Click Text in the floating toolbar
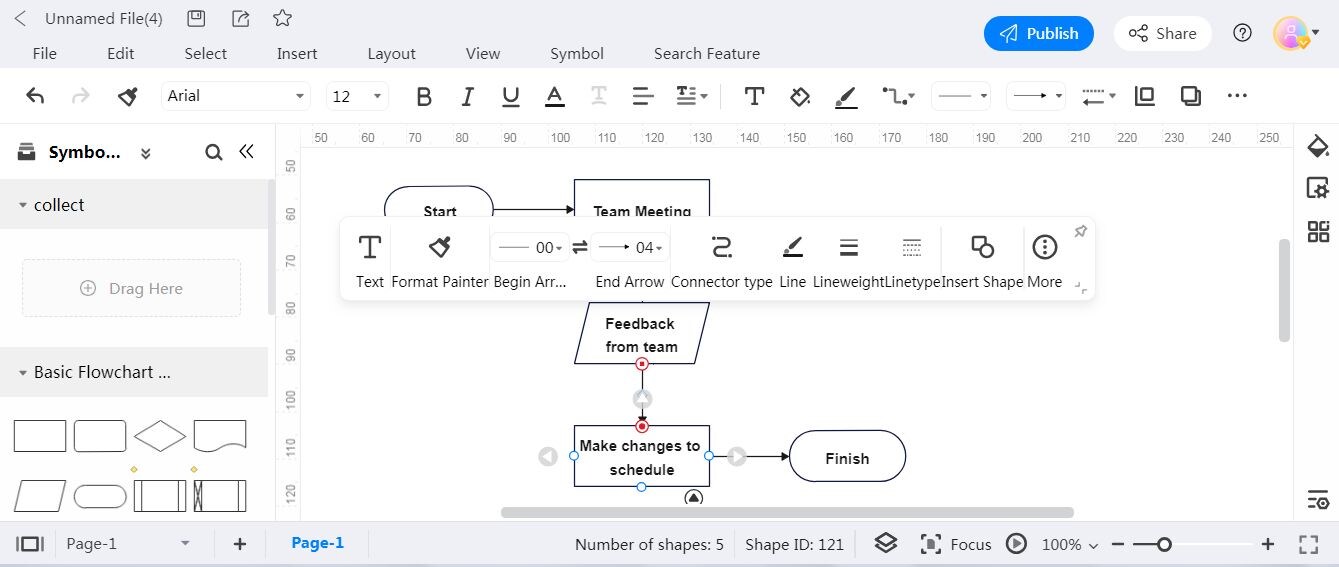 (370, 260)
